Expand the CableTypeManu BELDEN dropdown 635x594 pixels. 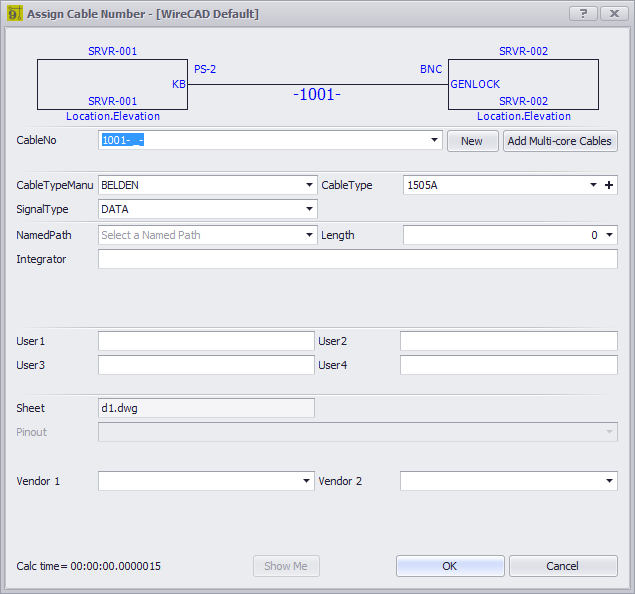click(x=309, y=185)
